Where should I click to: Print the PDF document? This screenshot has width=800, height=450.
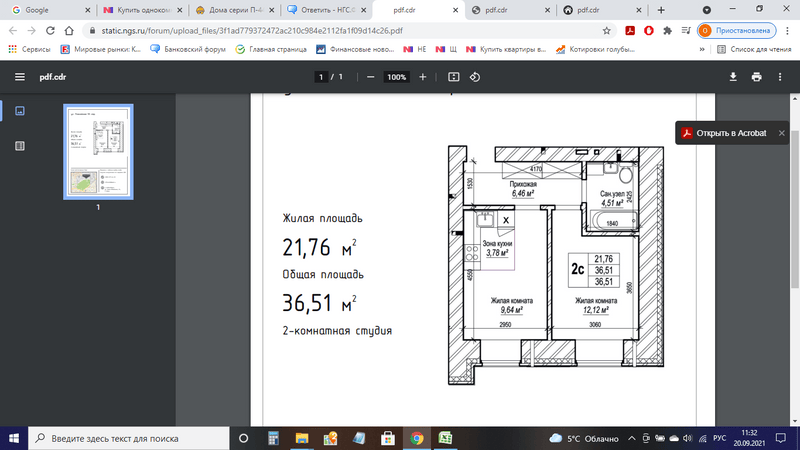[757, 77]
